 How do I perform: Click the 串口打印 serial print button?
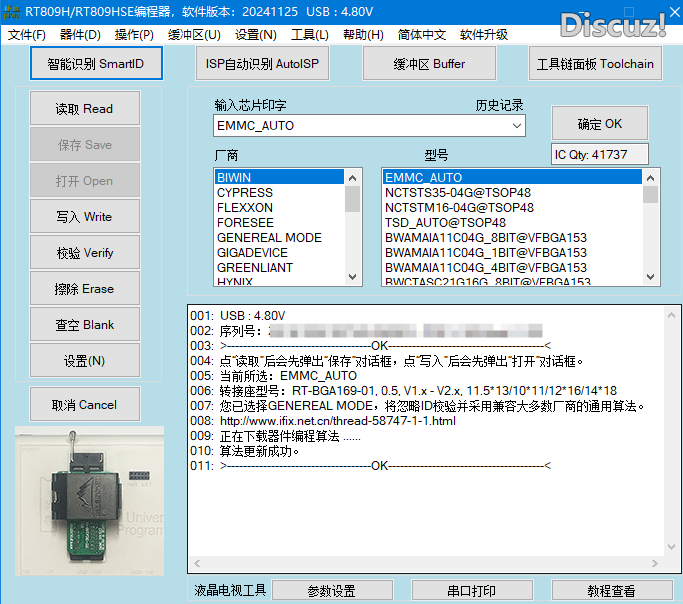[471, 591]
